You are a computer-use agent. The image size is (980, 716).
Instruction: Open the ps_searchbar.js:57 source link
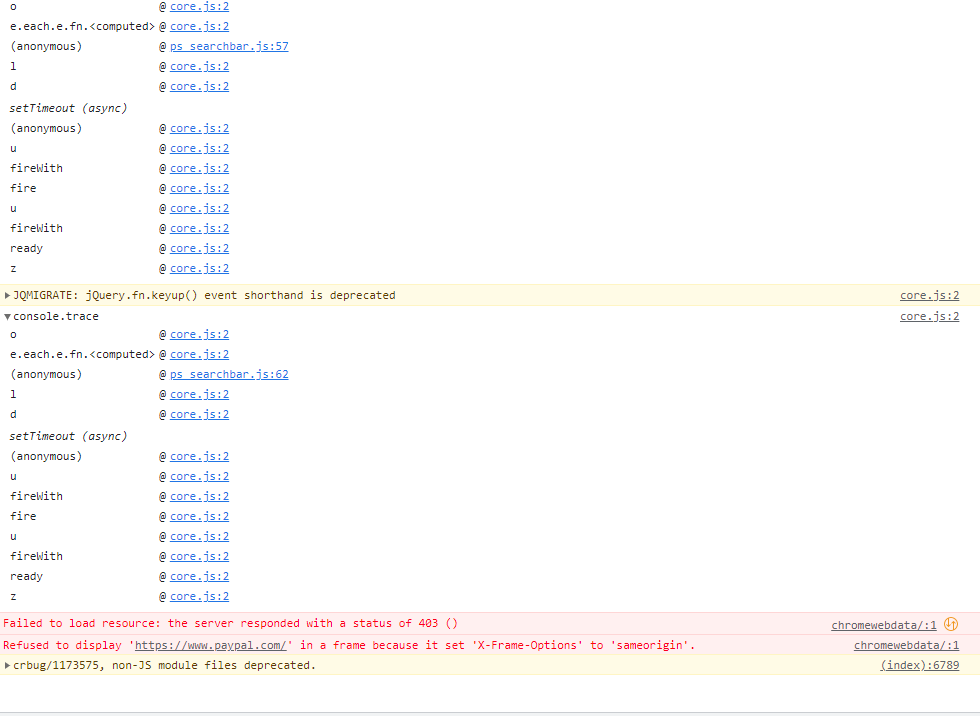pyautogui.click(x=229, y=46)
